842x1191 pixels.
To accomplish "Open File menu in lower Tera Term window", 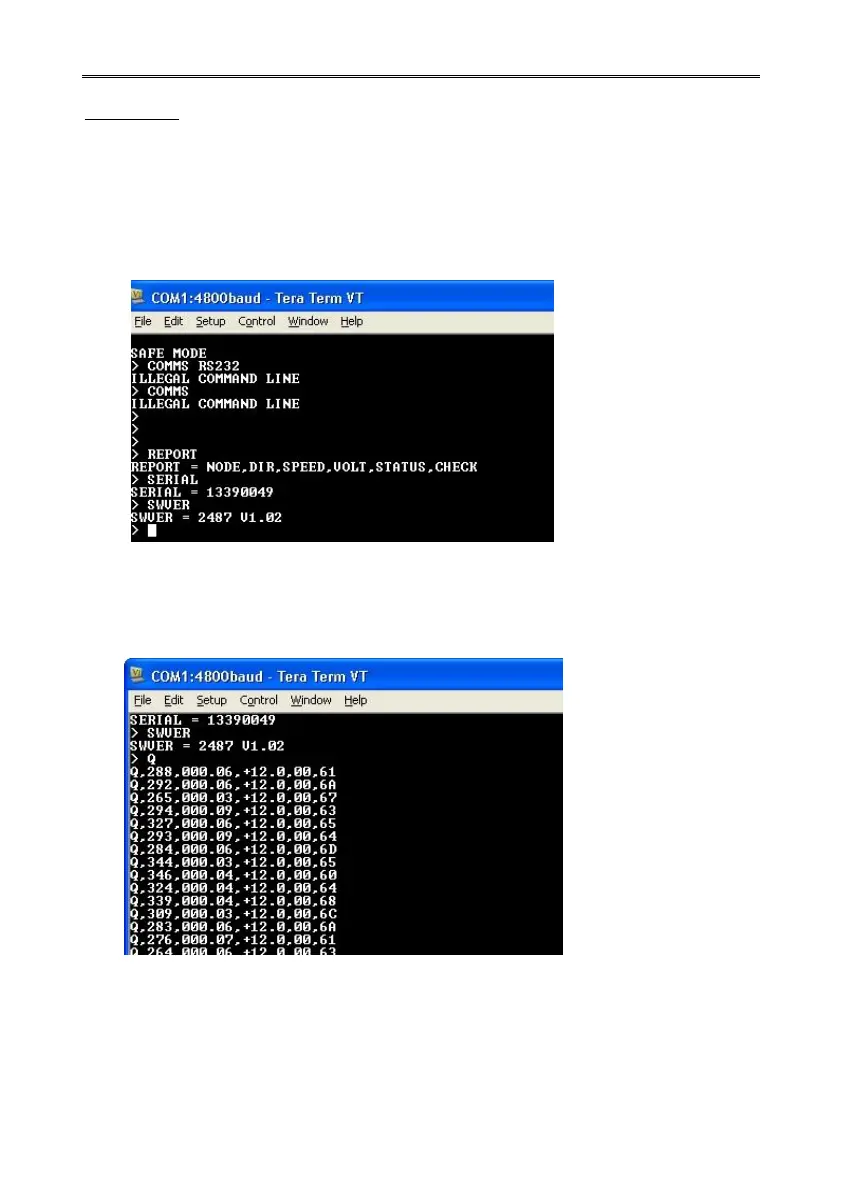I will (x=143, y=700).
